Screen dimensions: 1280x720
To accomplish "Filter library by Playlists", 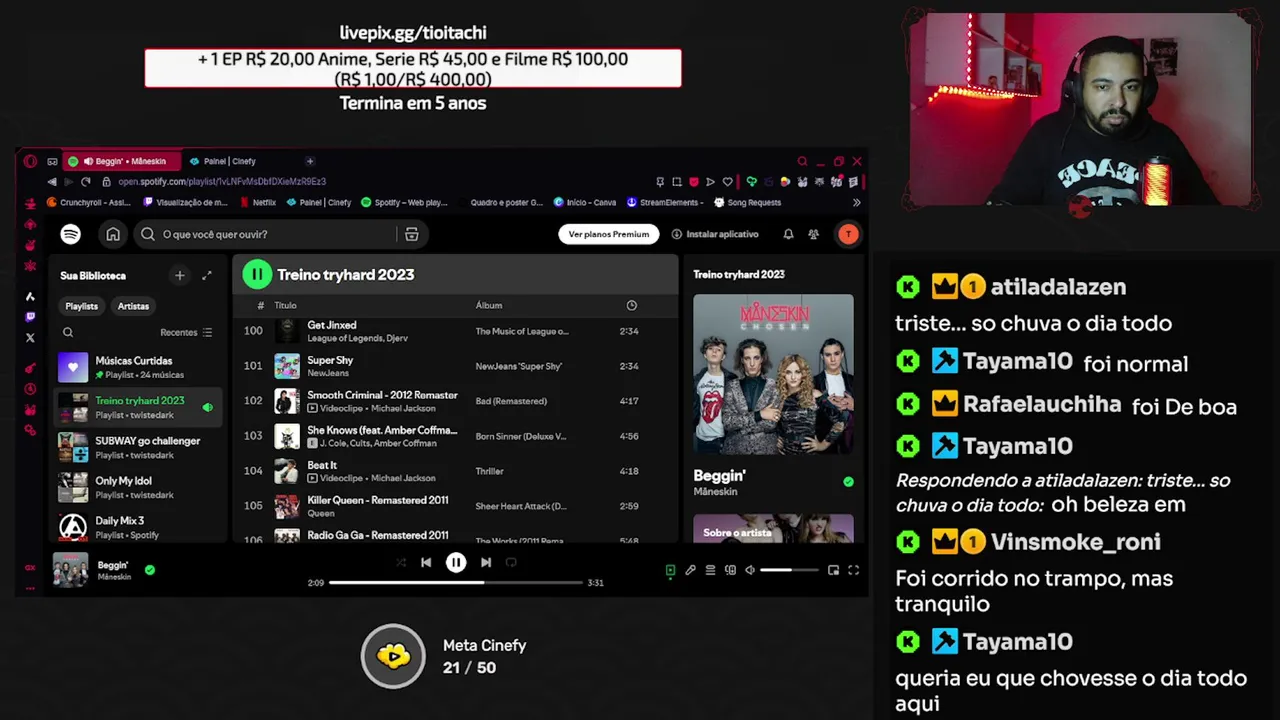I will [82, 306].
